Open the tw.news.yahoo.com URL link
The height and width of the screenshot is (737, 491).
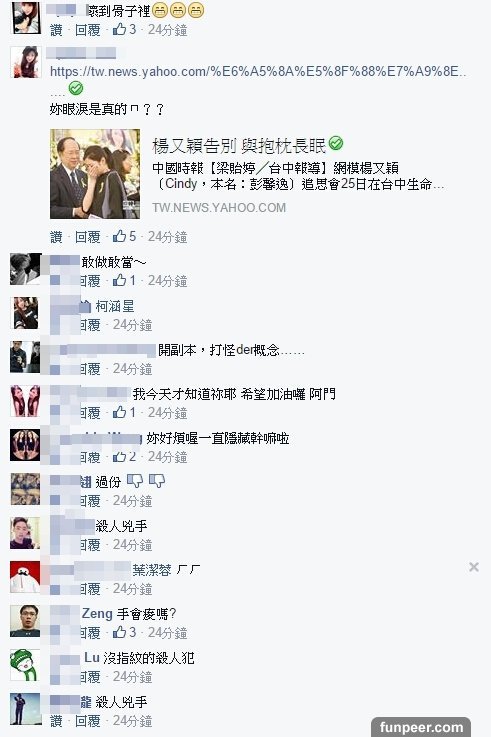point(258,71)
